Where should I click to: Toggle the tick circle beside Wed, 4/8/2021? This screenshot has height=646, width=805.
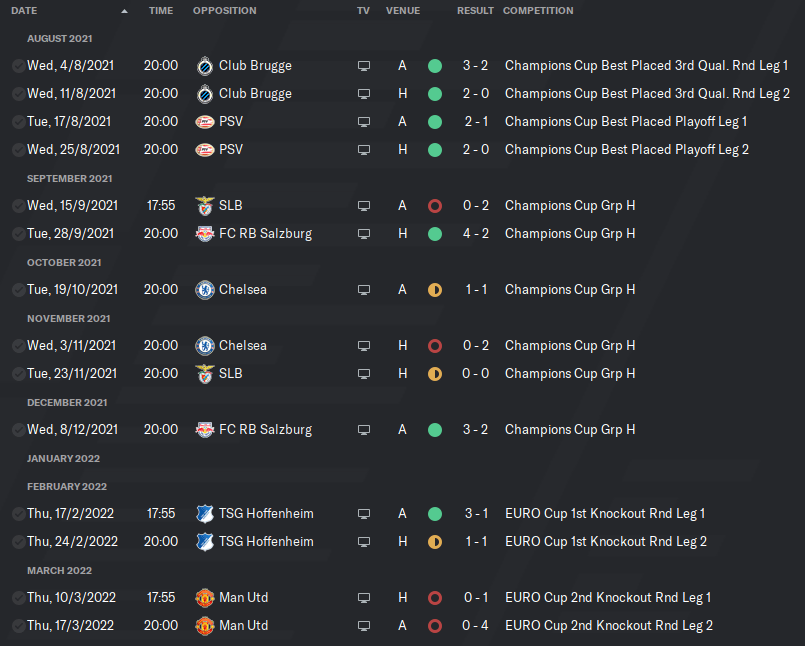[19, 66]
